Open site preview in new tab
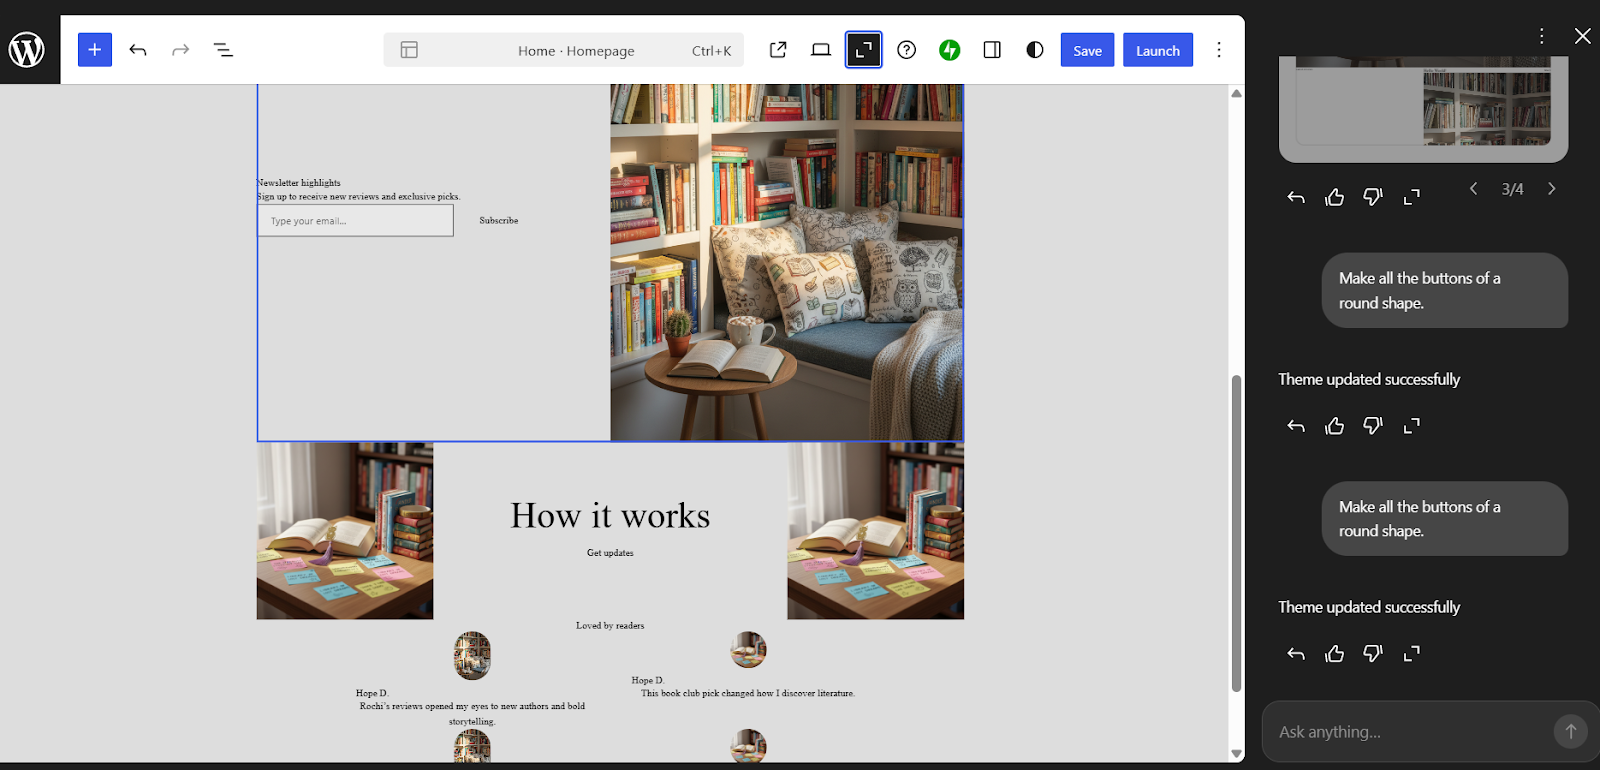The image size is (1600, 770). tap(778, 50)
